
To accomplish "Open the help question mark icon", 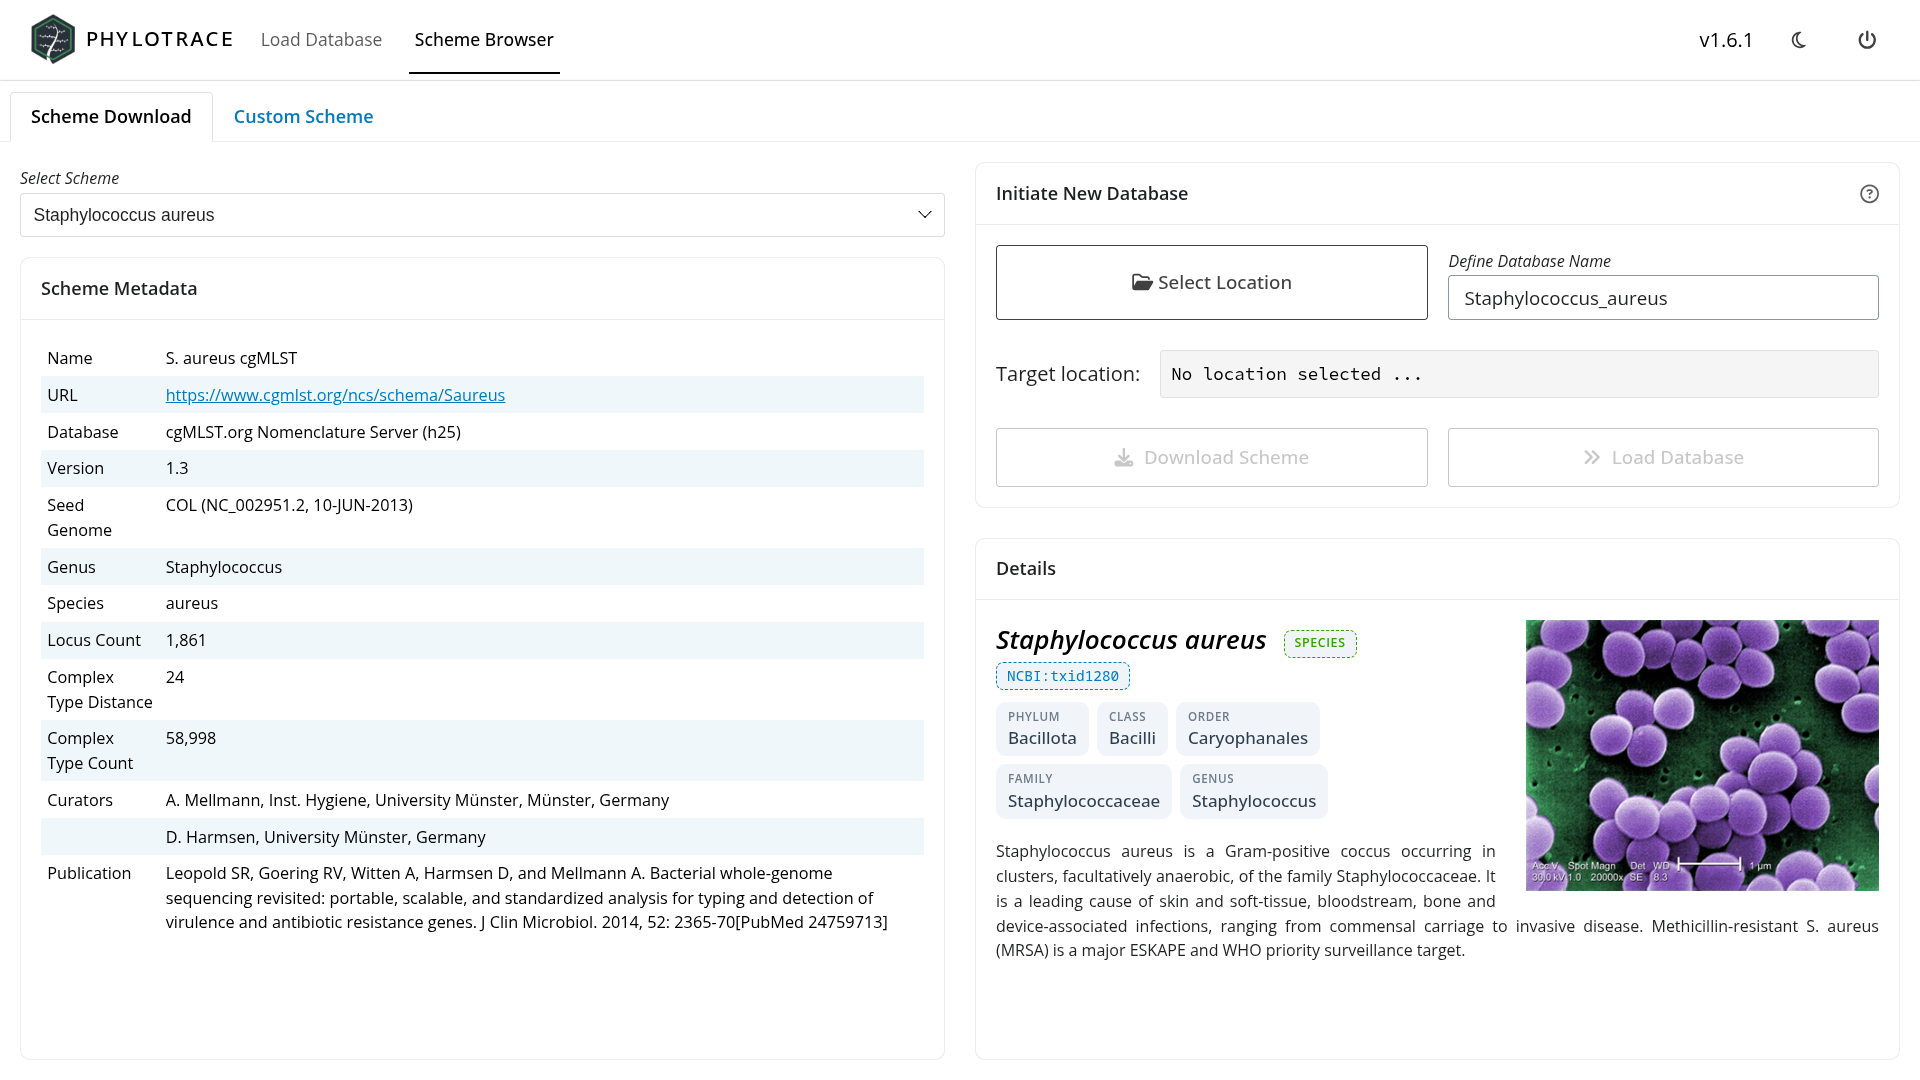I will click(x=1869, y=194).
